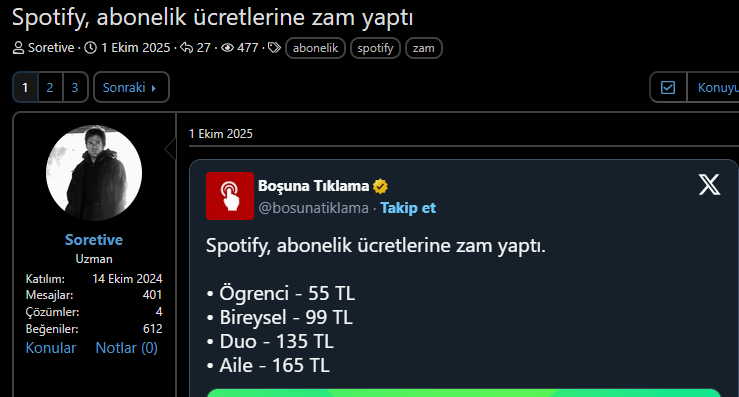The image size is (739, 397).
Task: Open Notlar (0) for Soretive
Action: [x=126, y=348]
